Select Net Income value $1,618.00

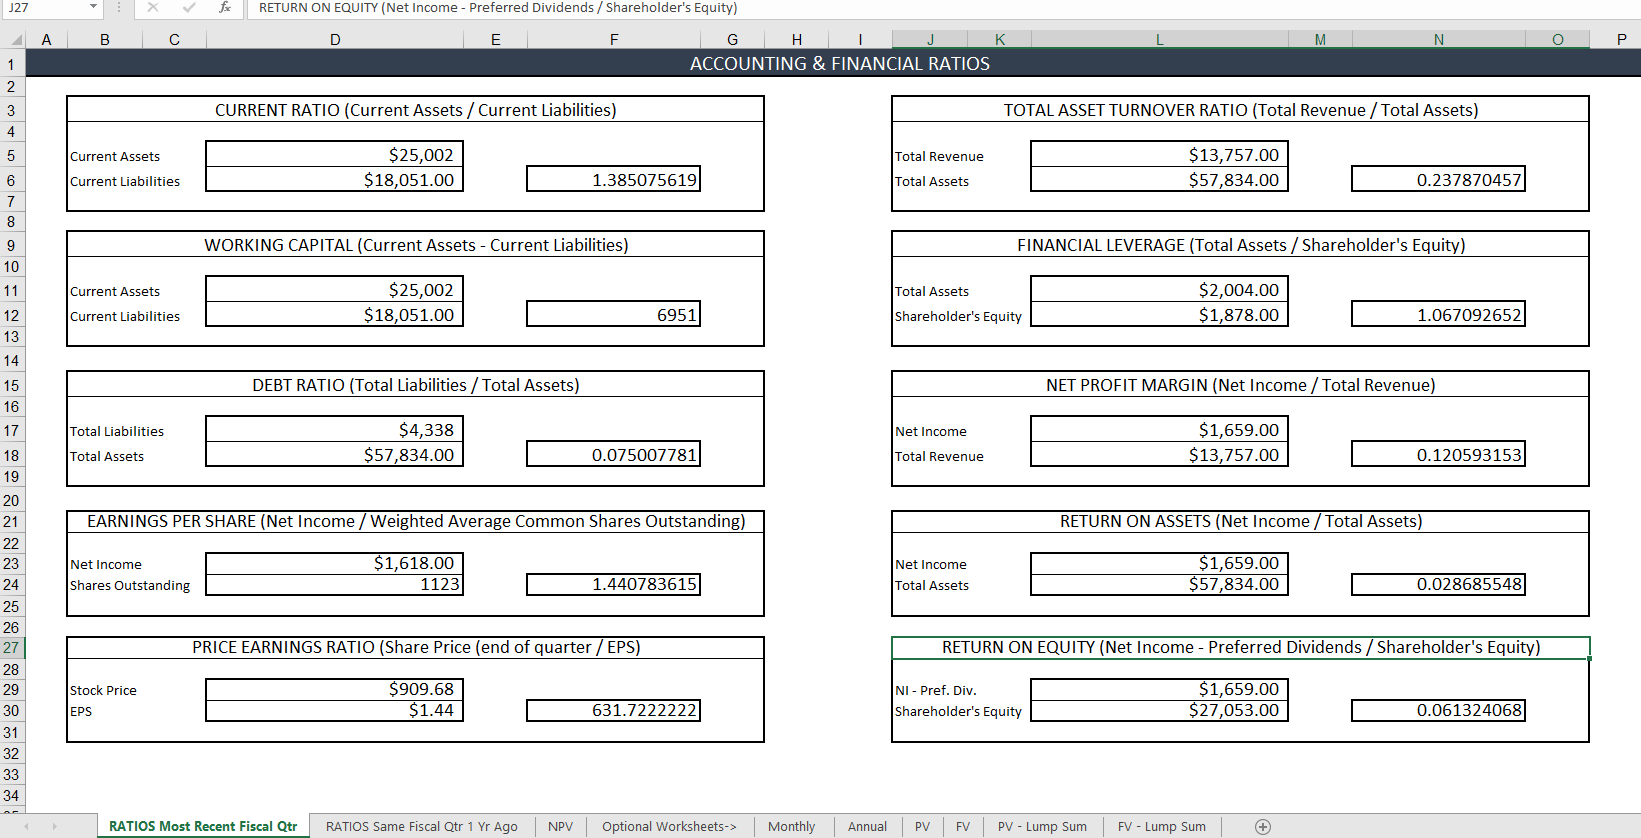click(x=335, y=563)
